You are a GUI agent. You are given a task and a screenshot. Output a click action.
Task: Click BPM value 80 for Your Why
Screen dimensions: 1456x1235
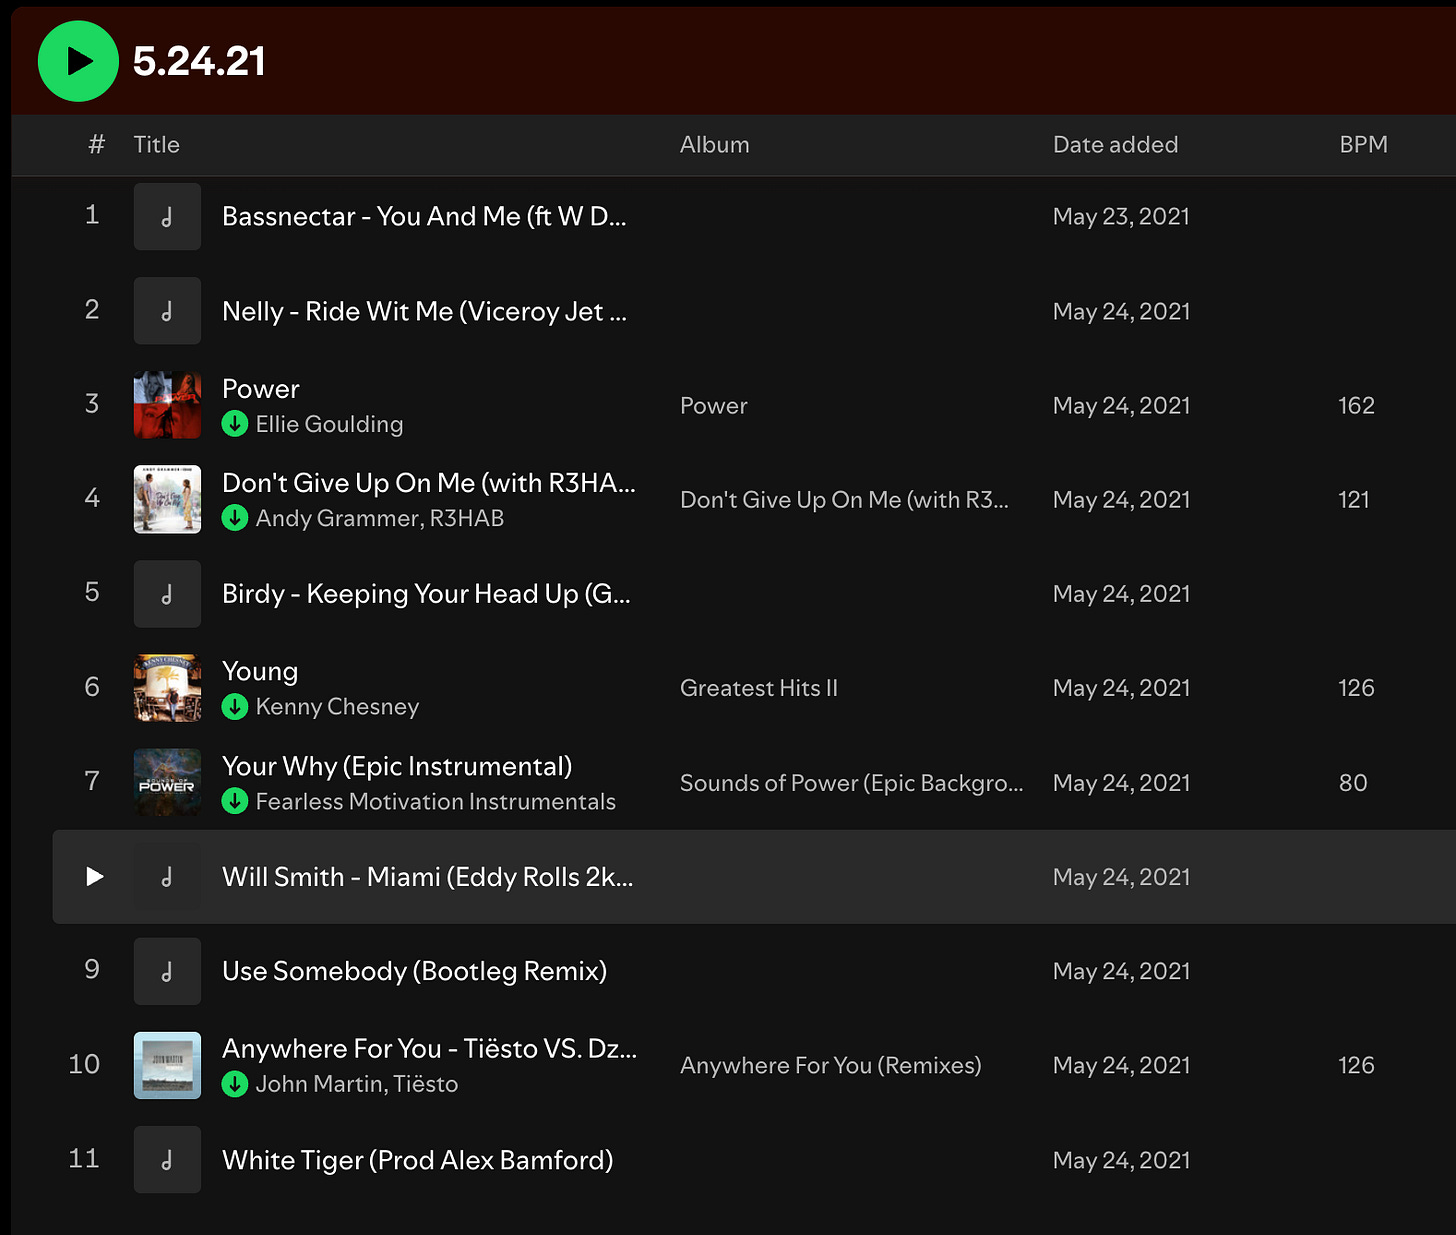coord(1353,783)
